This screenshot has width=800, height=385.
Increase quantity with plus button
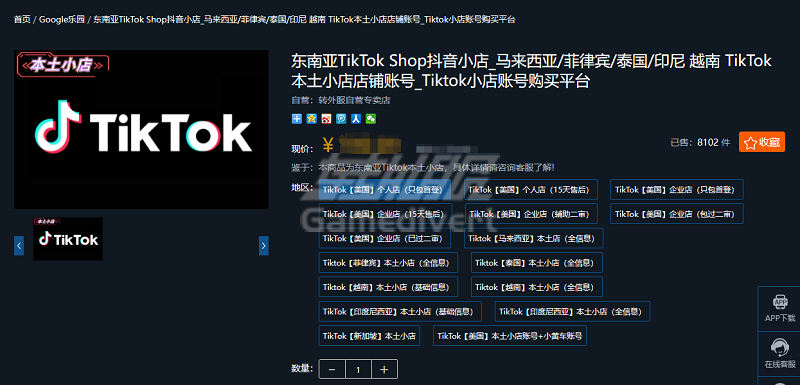385,369
